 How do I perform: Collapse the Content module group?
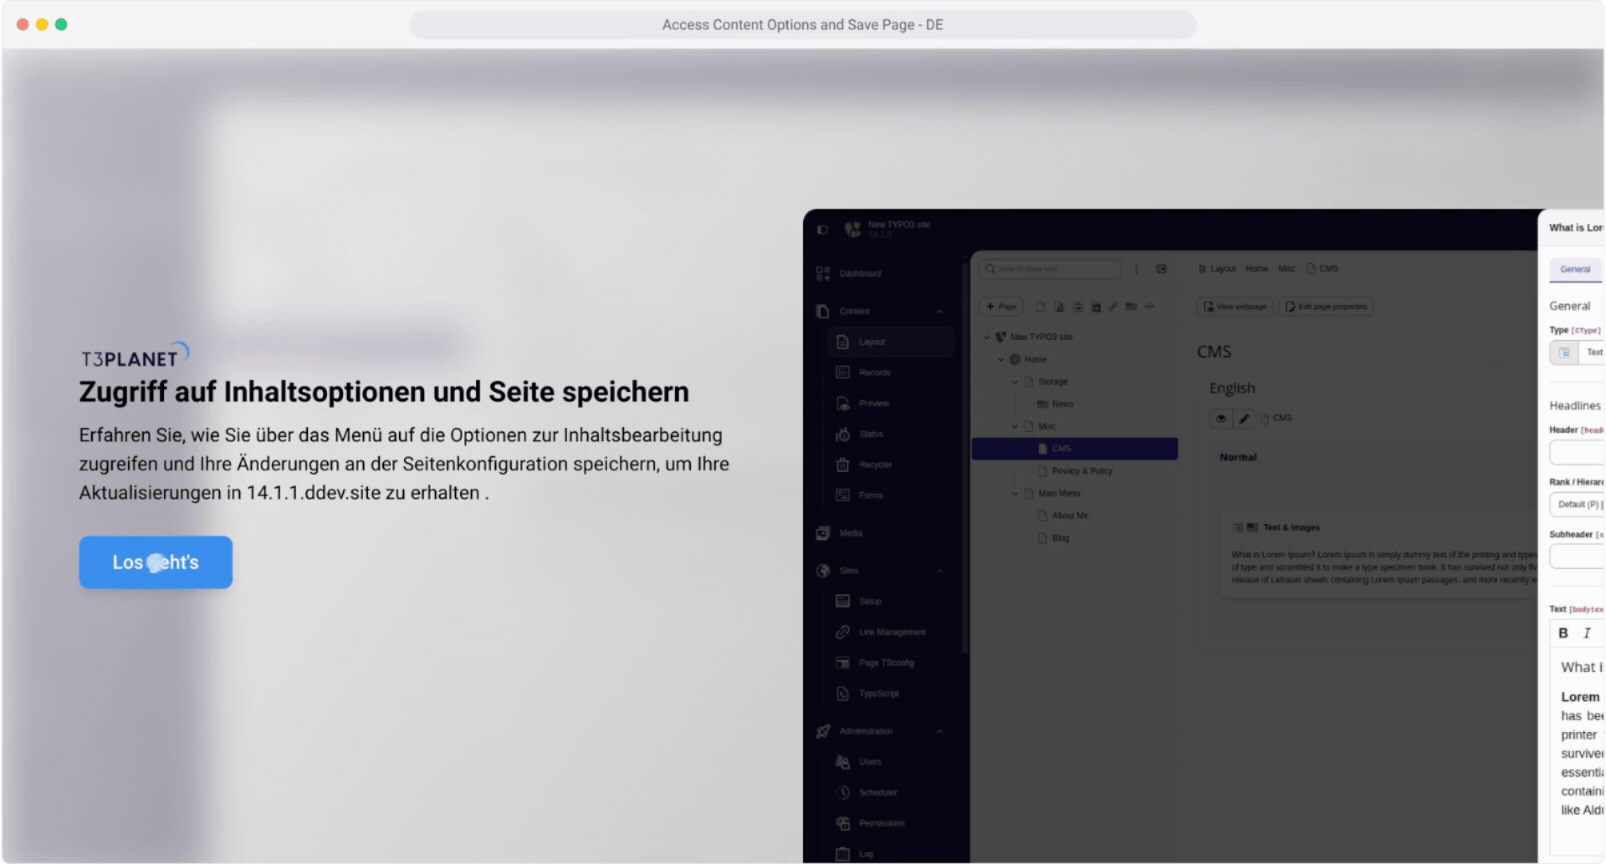point(939,311)
